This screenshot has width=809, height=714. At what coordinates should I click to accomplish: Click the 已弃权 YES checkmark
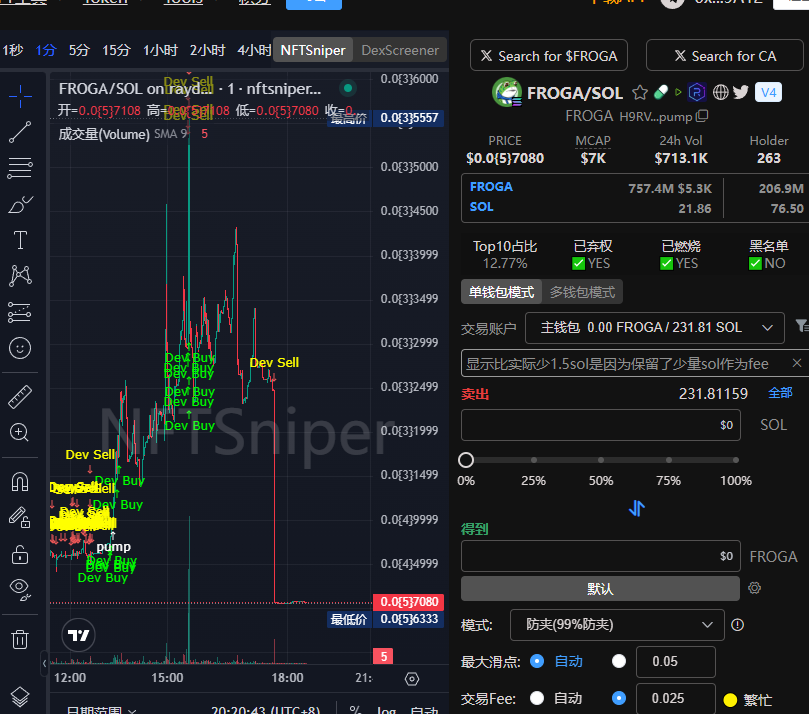tap(578, 264)
